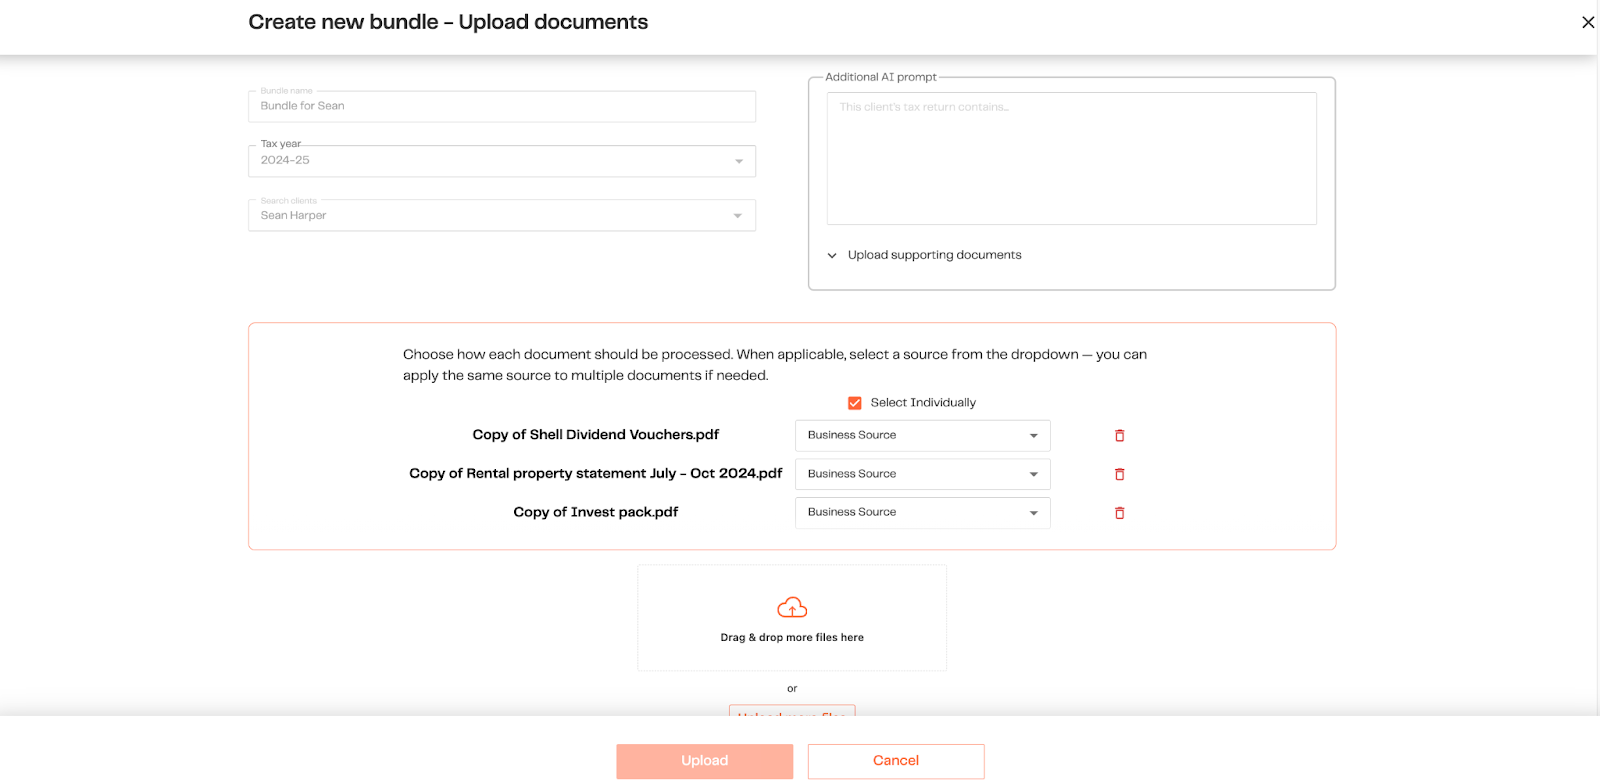Remove Copy of Invest pack.pdf
Viewport: 1600px width, 784px height.
[1119, 513]
